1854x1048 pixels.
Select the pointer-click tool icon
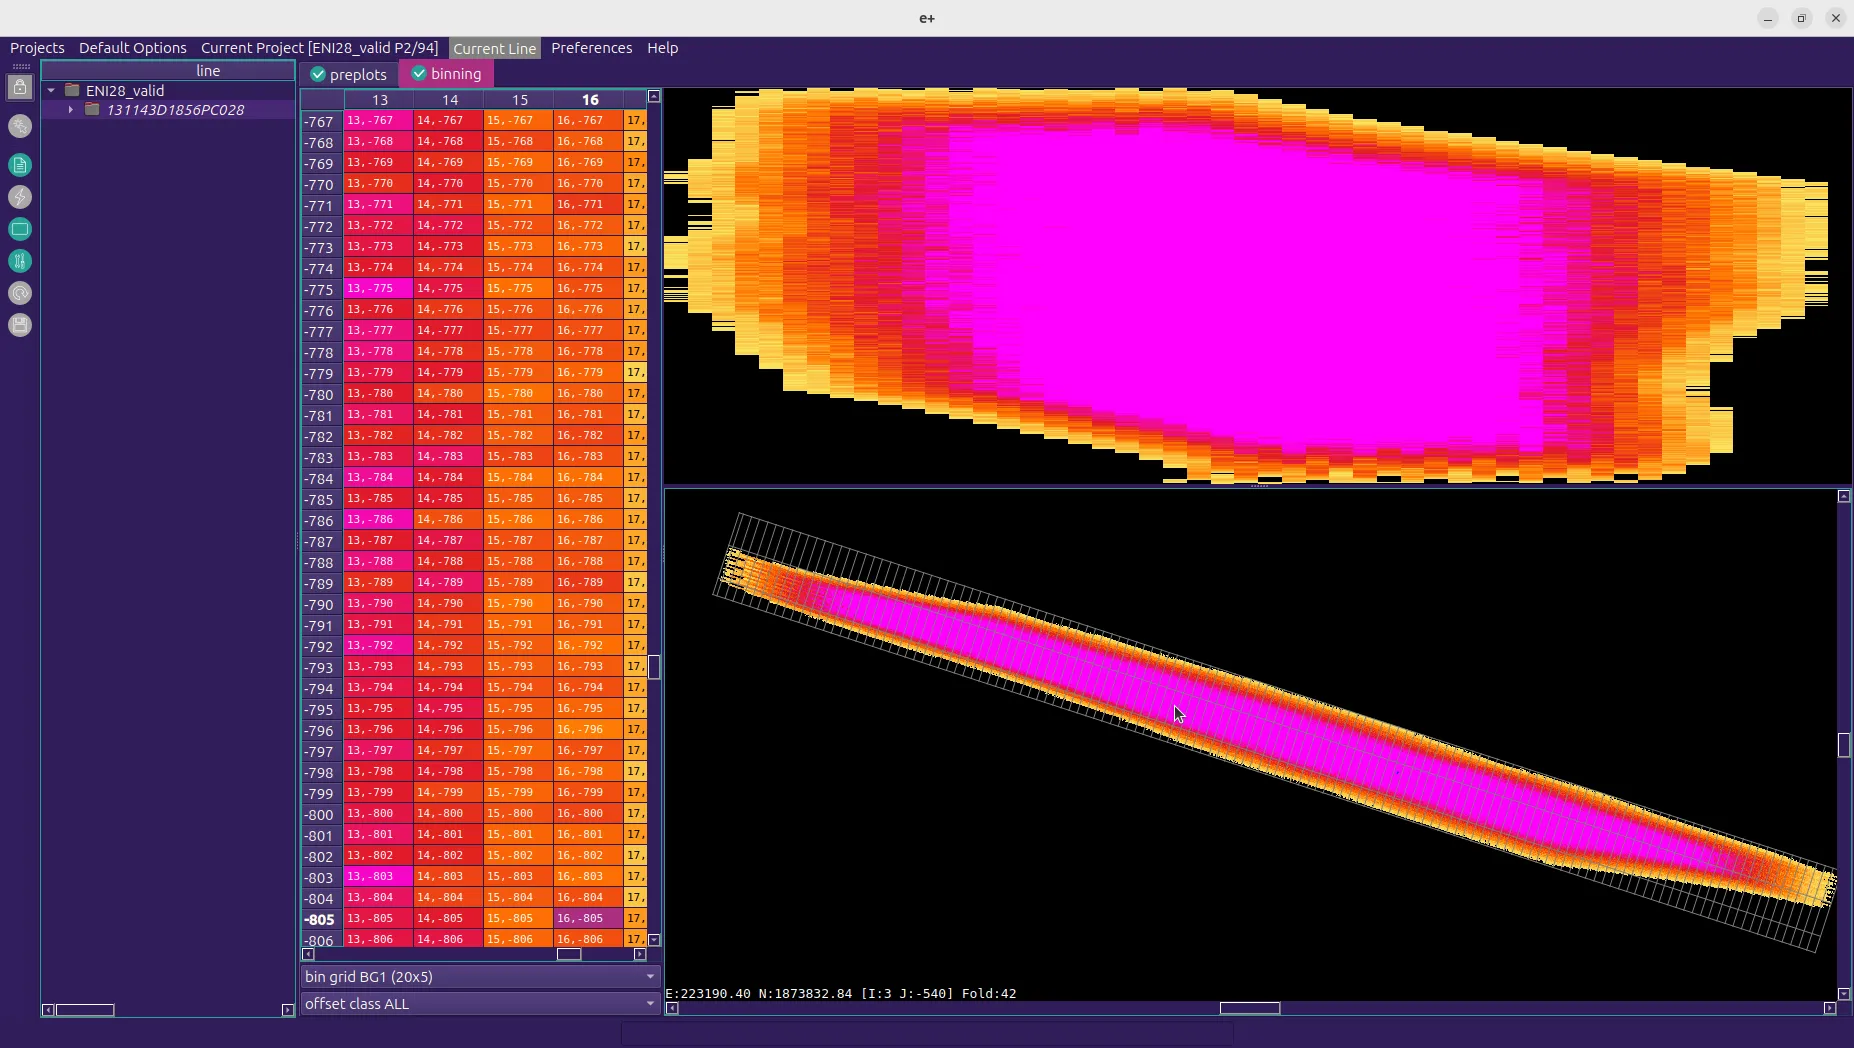[x=20, y=126]
